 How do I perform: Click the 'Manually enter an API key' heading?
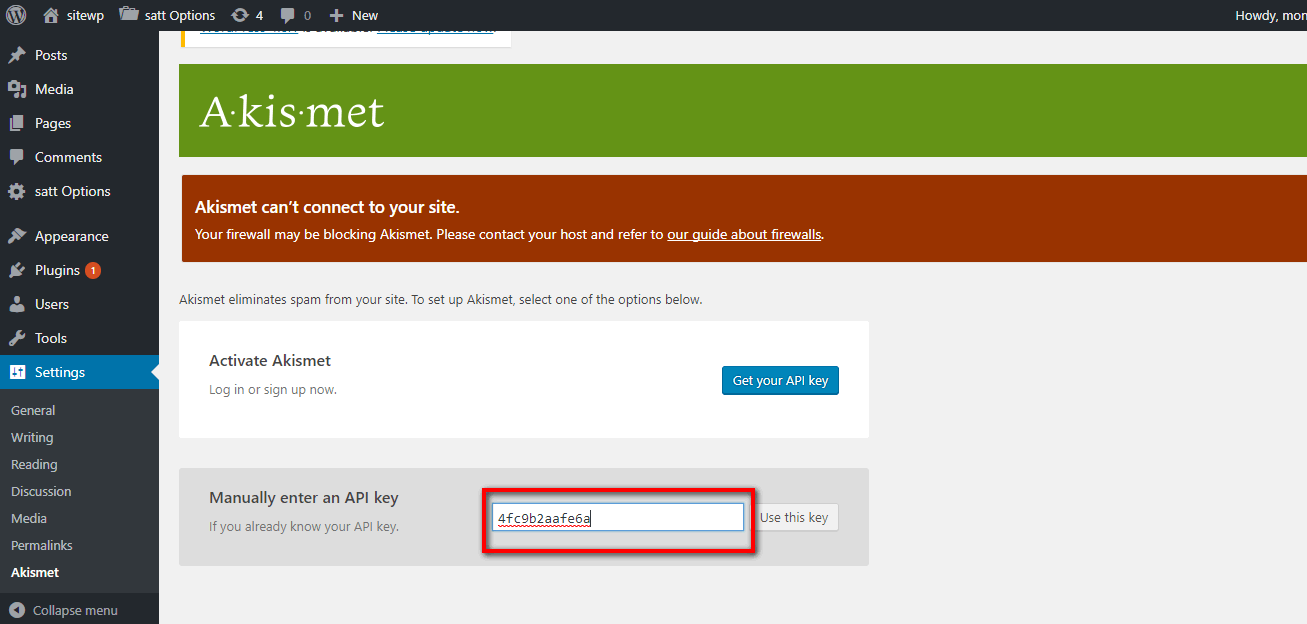[304, 498]
